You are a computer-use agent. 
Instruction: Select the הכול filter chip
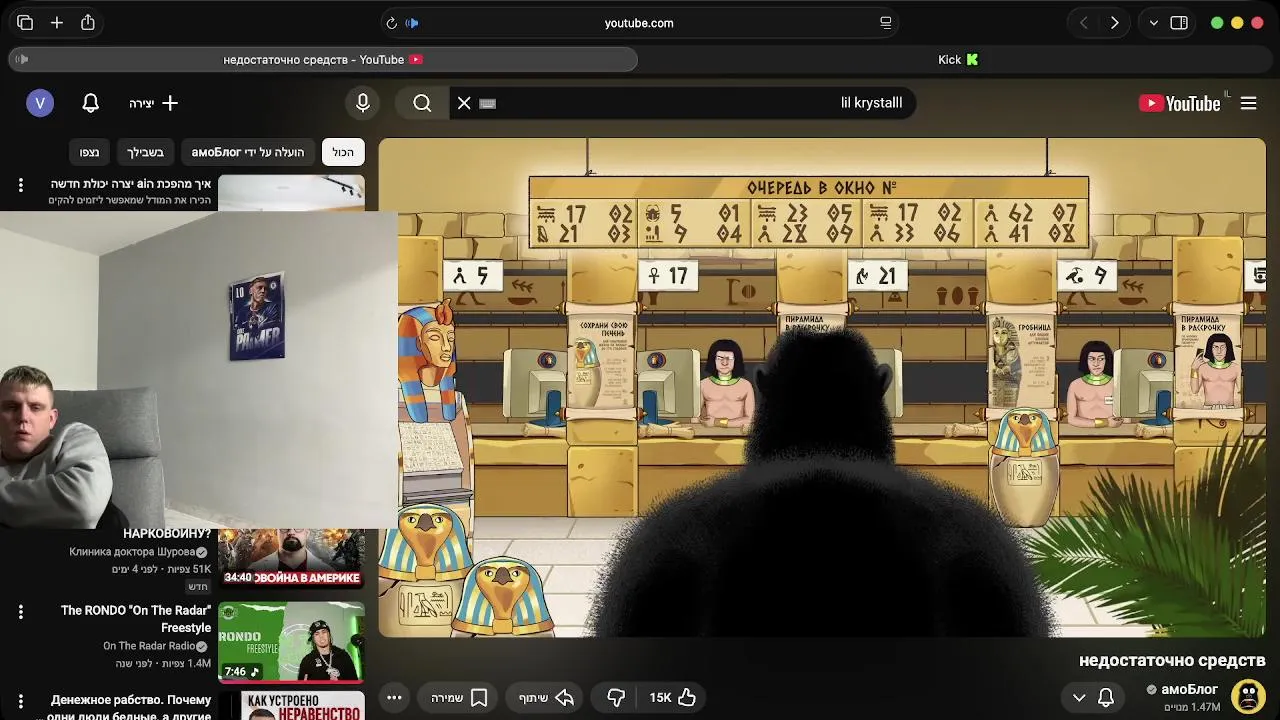point(343,152)
